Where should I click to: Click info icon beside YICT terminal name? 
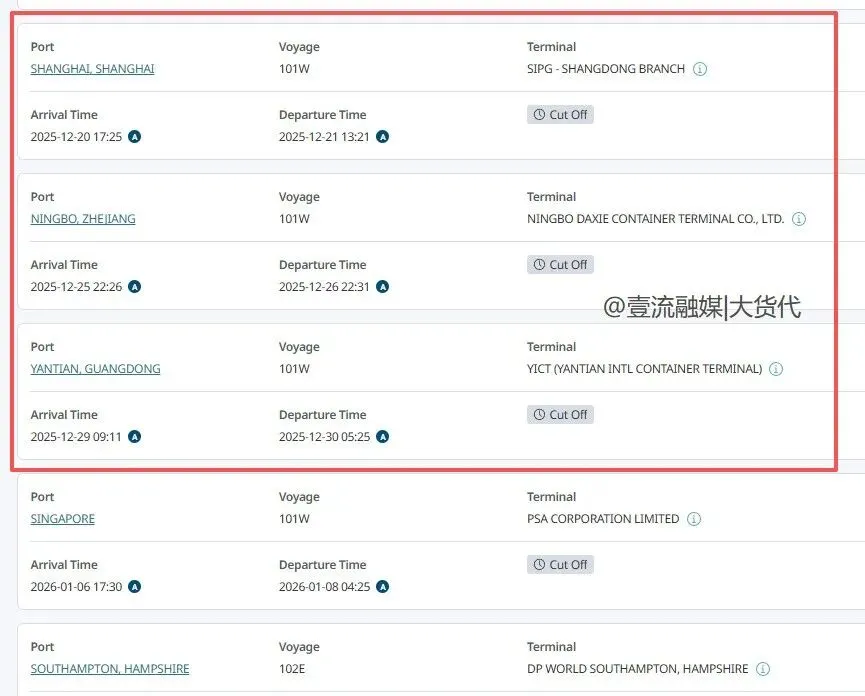pyautogui.click(x=776, y=369)
